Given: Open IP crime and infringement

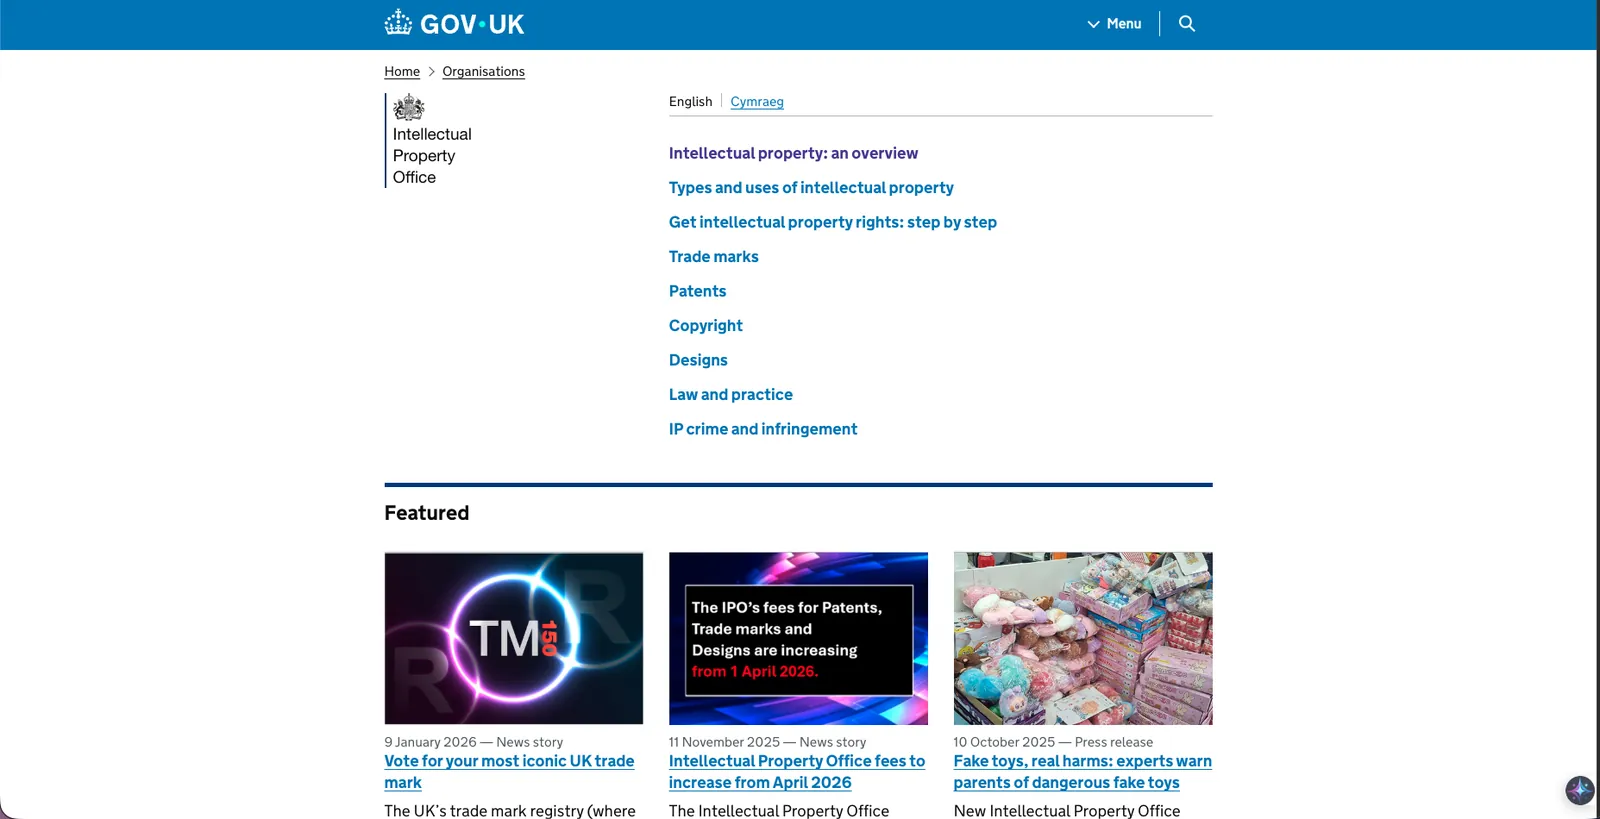Looking at the screenshot, I should point(763,429).
